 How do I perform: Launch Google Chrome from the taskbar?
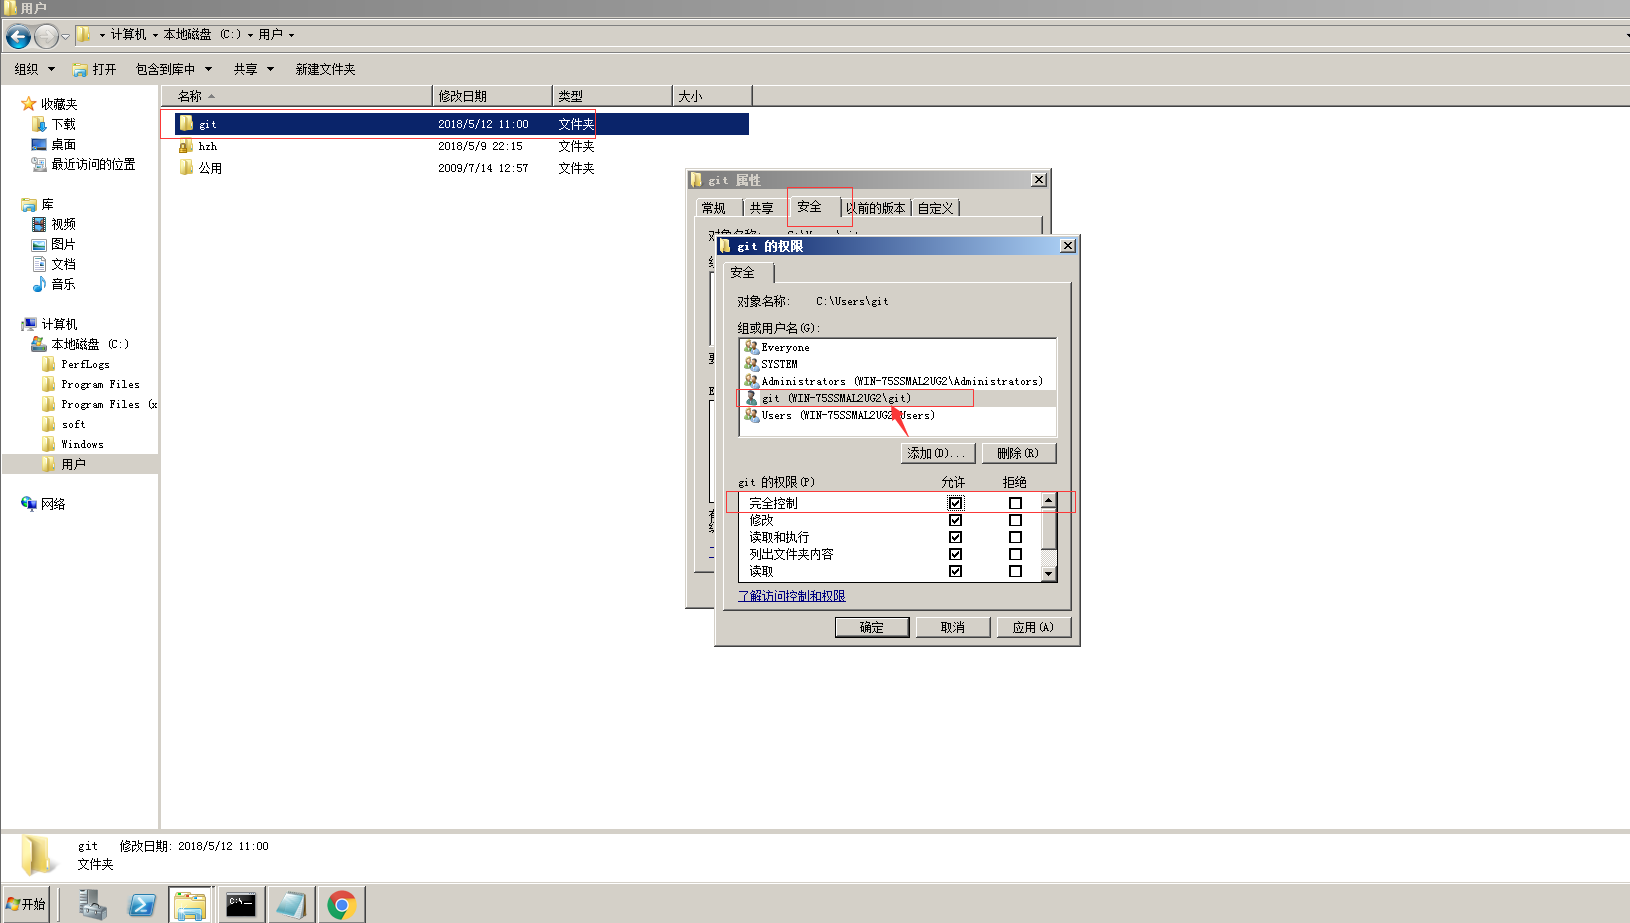click(x=341, y=905)
